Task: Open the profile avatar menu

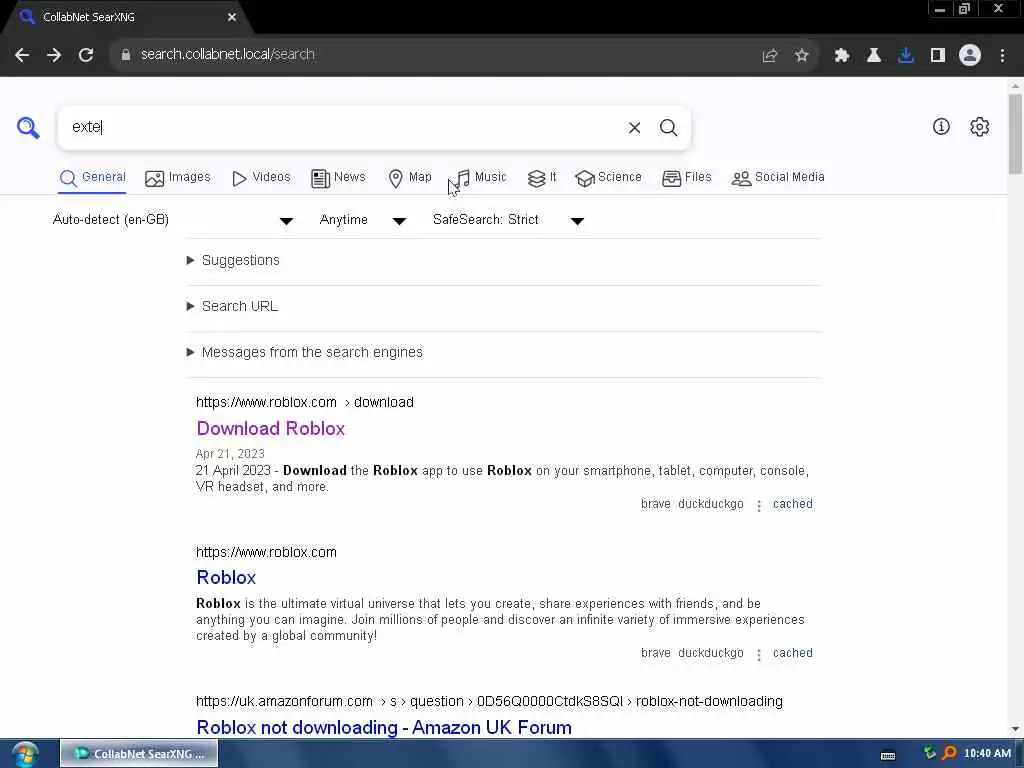Action: coord(970,55)
